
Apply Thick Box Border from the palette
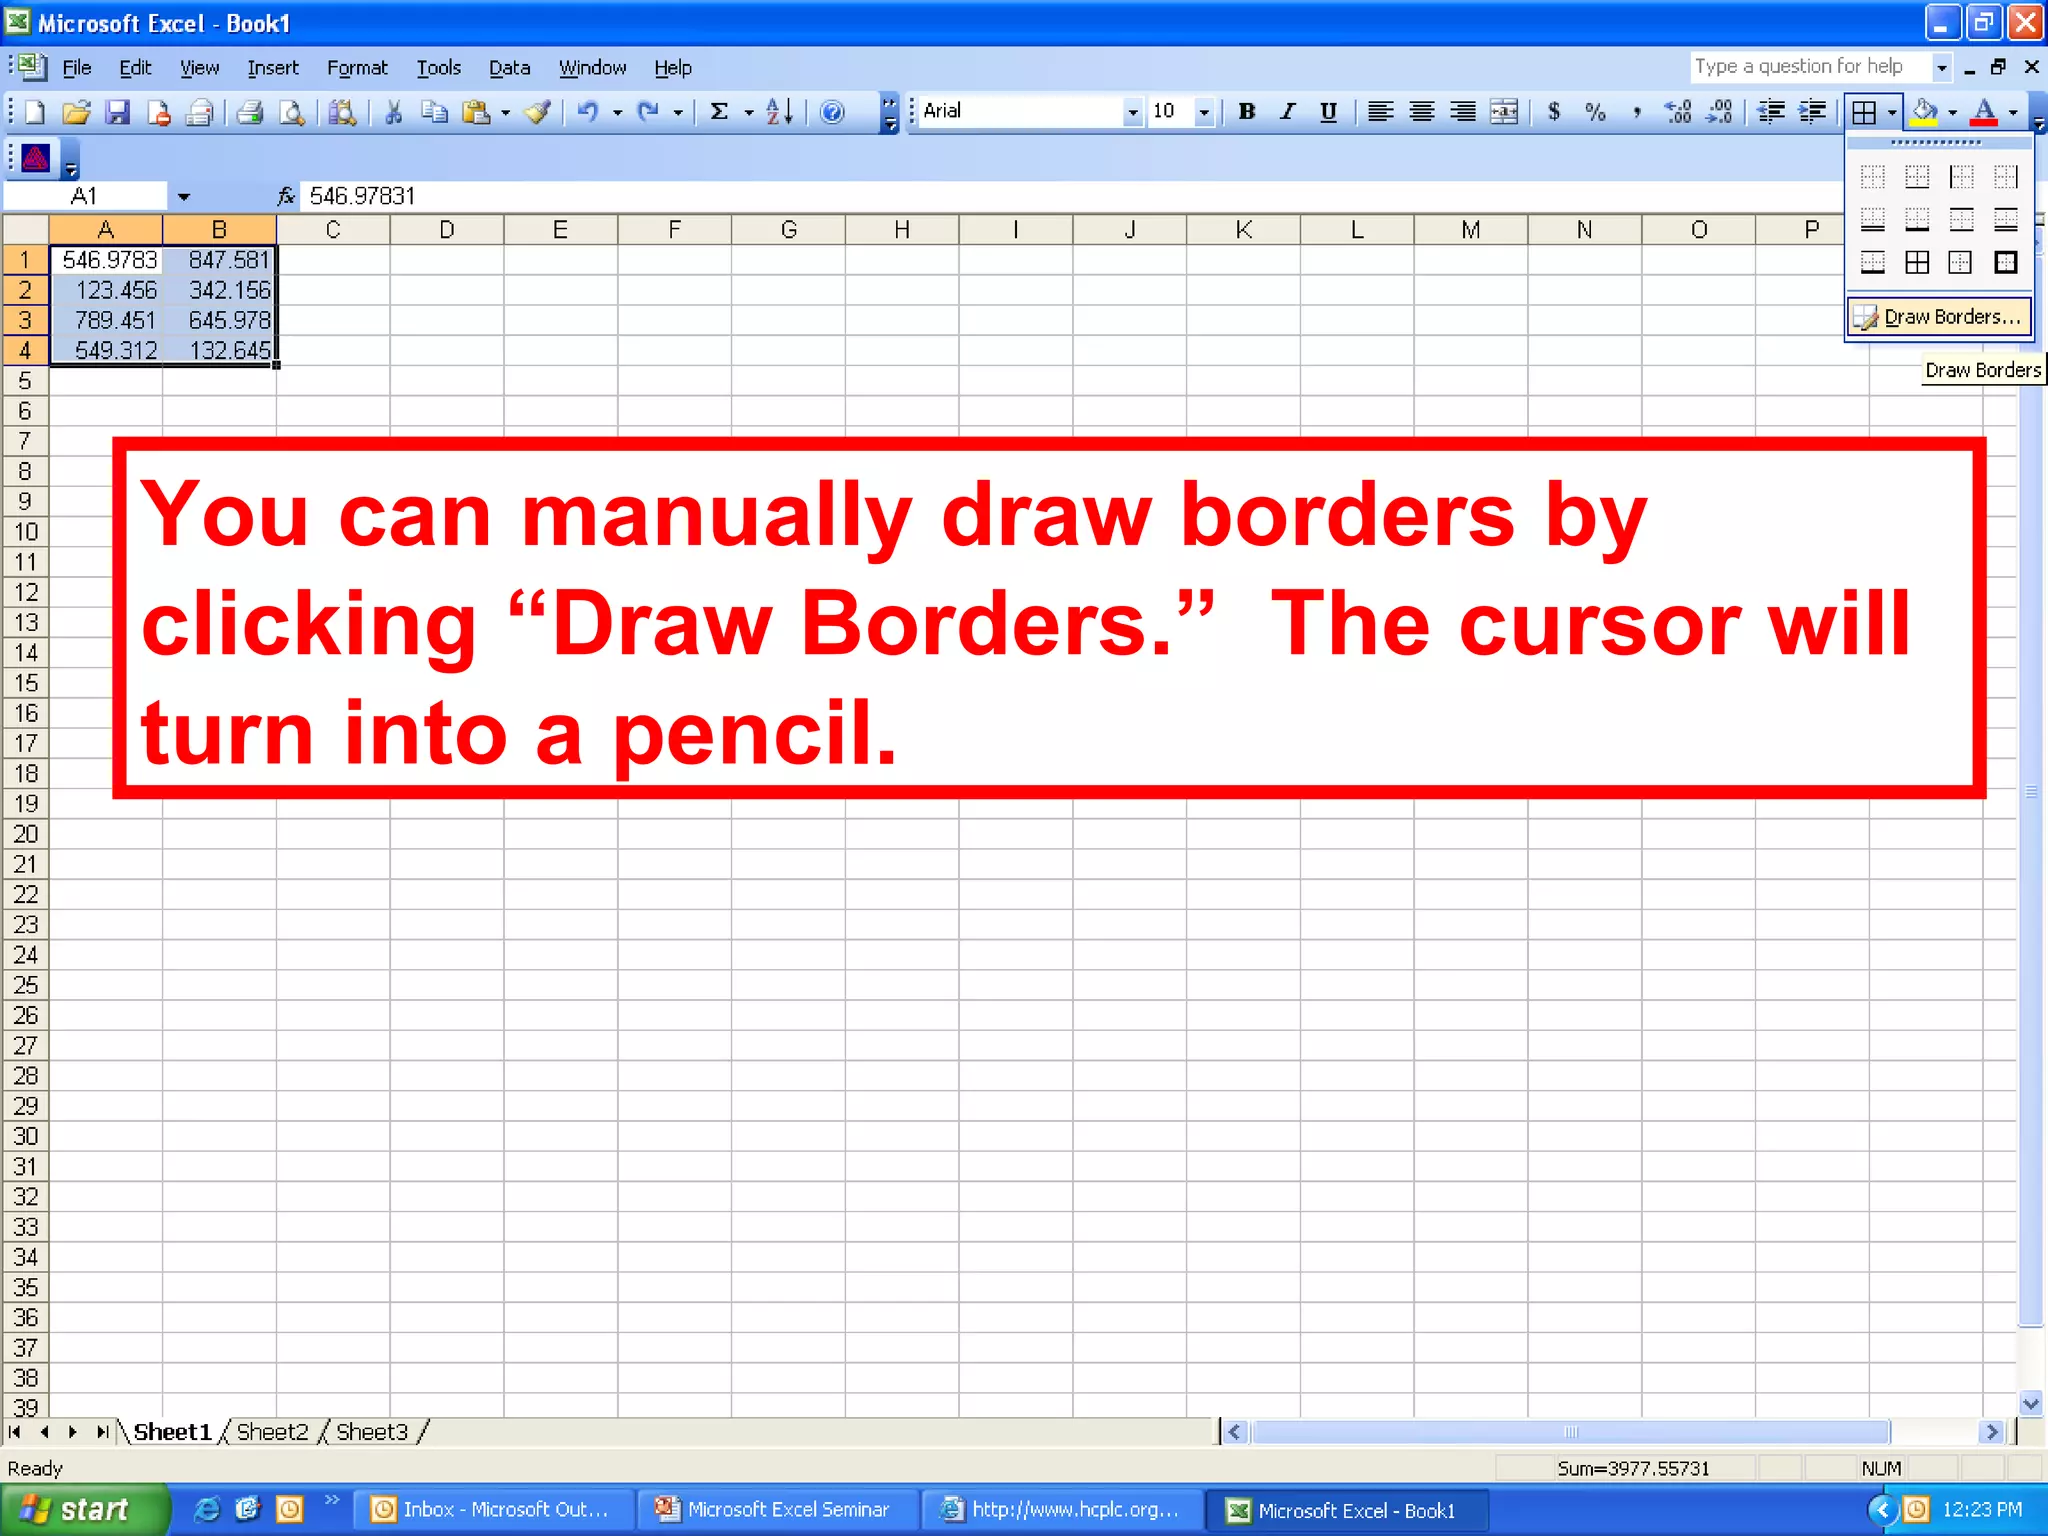[2005, 263]
